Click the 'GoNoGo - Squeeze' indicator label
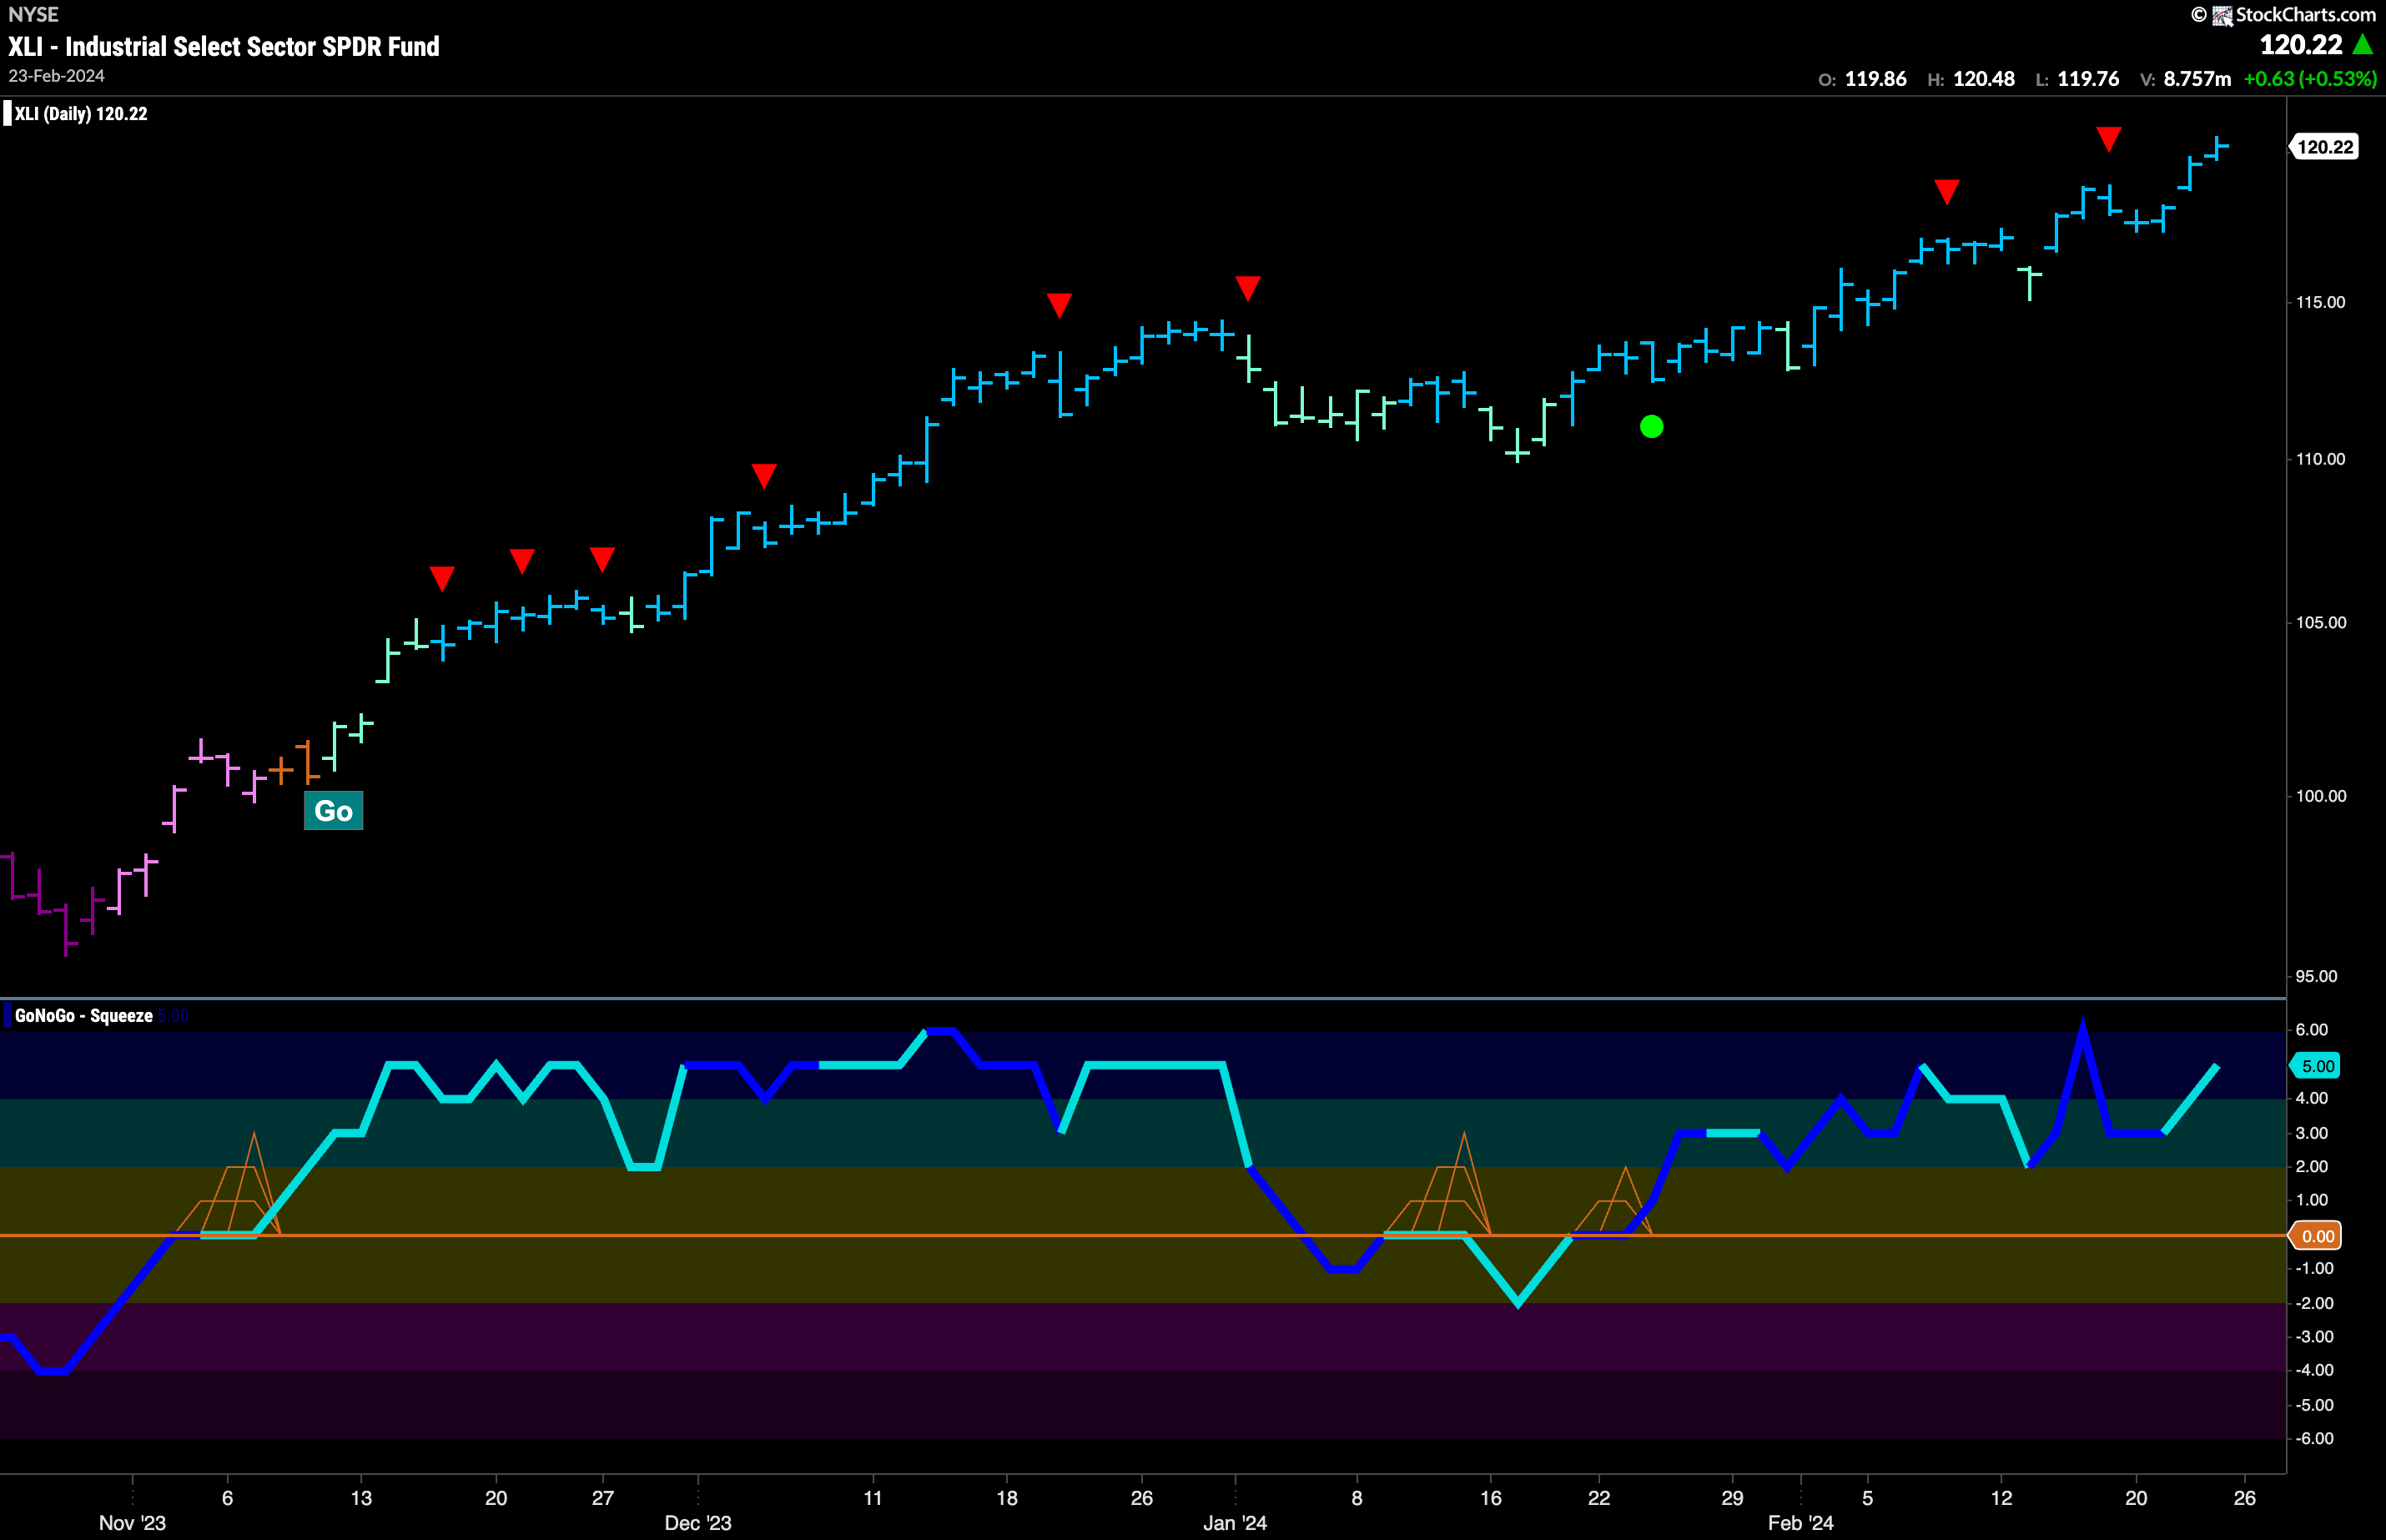This screenshot has height=1540, width=2386. (84, 1016)
